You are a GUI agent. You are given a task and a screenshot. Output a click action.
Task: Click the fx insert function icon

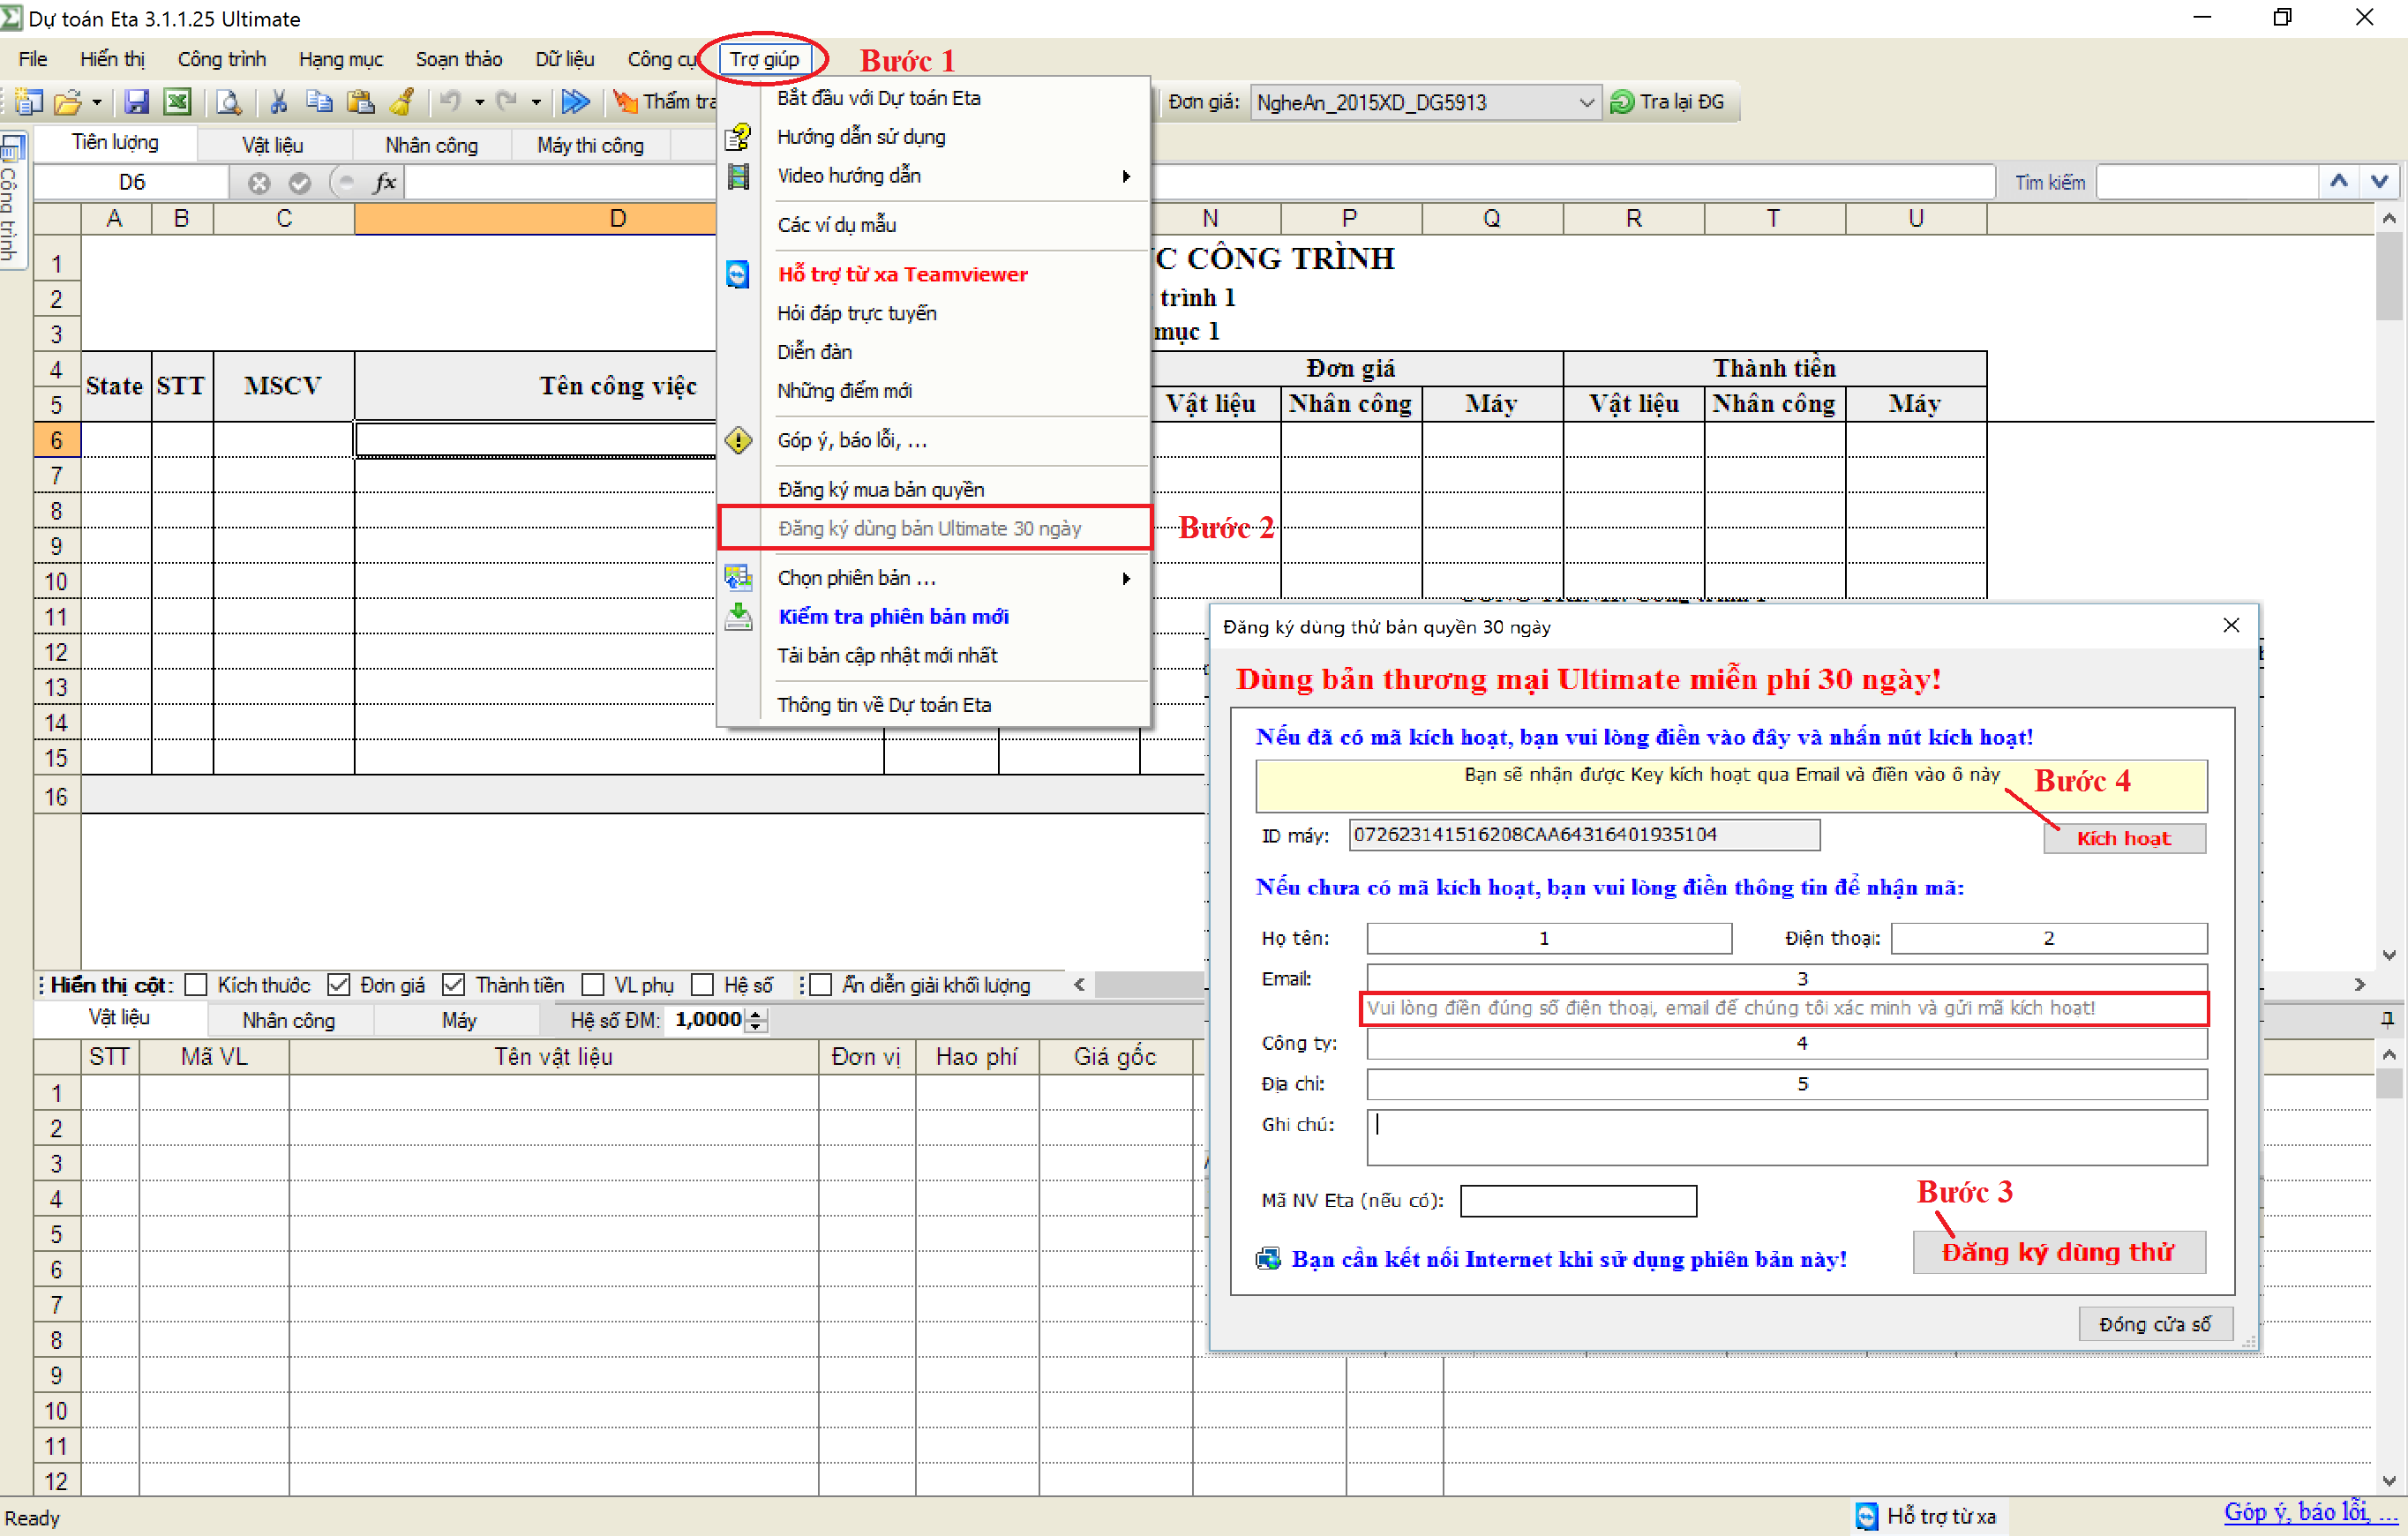coord(384,182)
